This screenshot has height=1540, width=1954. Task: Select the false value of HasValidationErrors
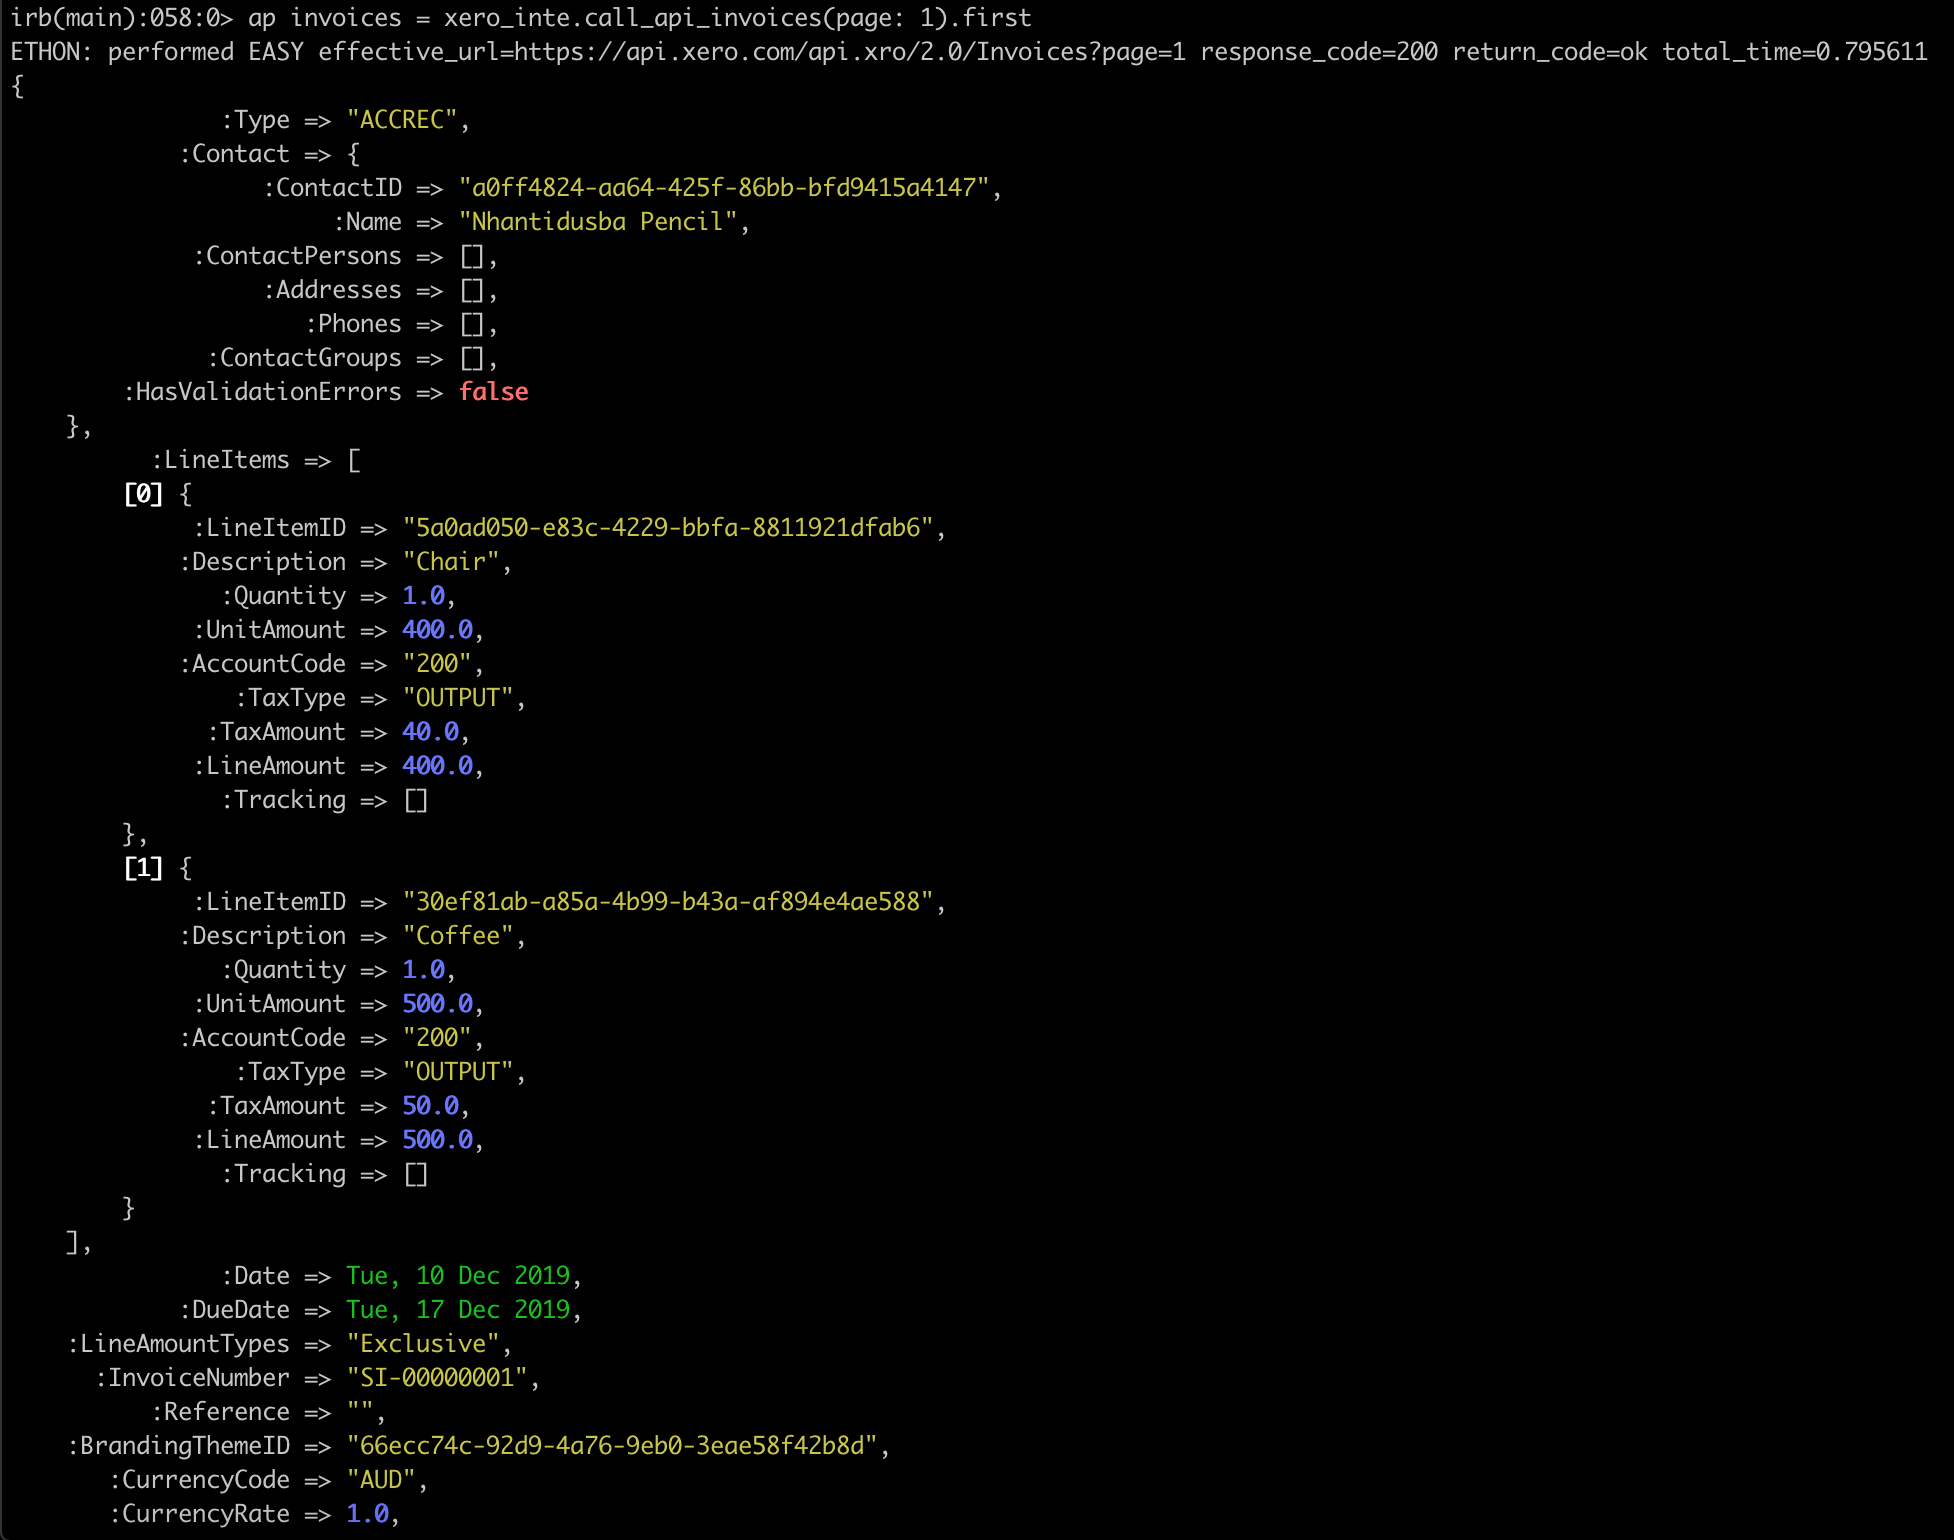pos(494,391)
